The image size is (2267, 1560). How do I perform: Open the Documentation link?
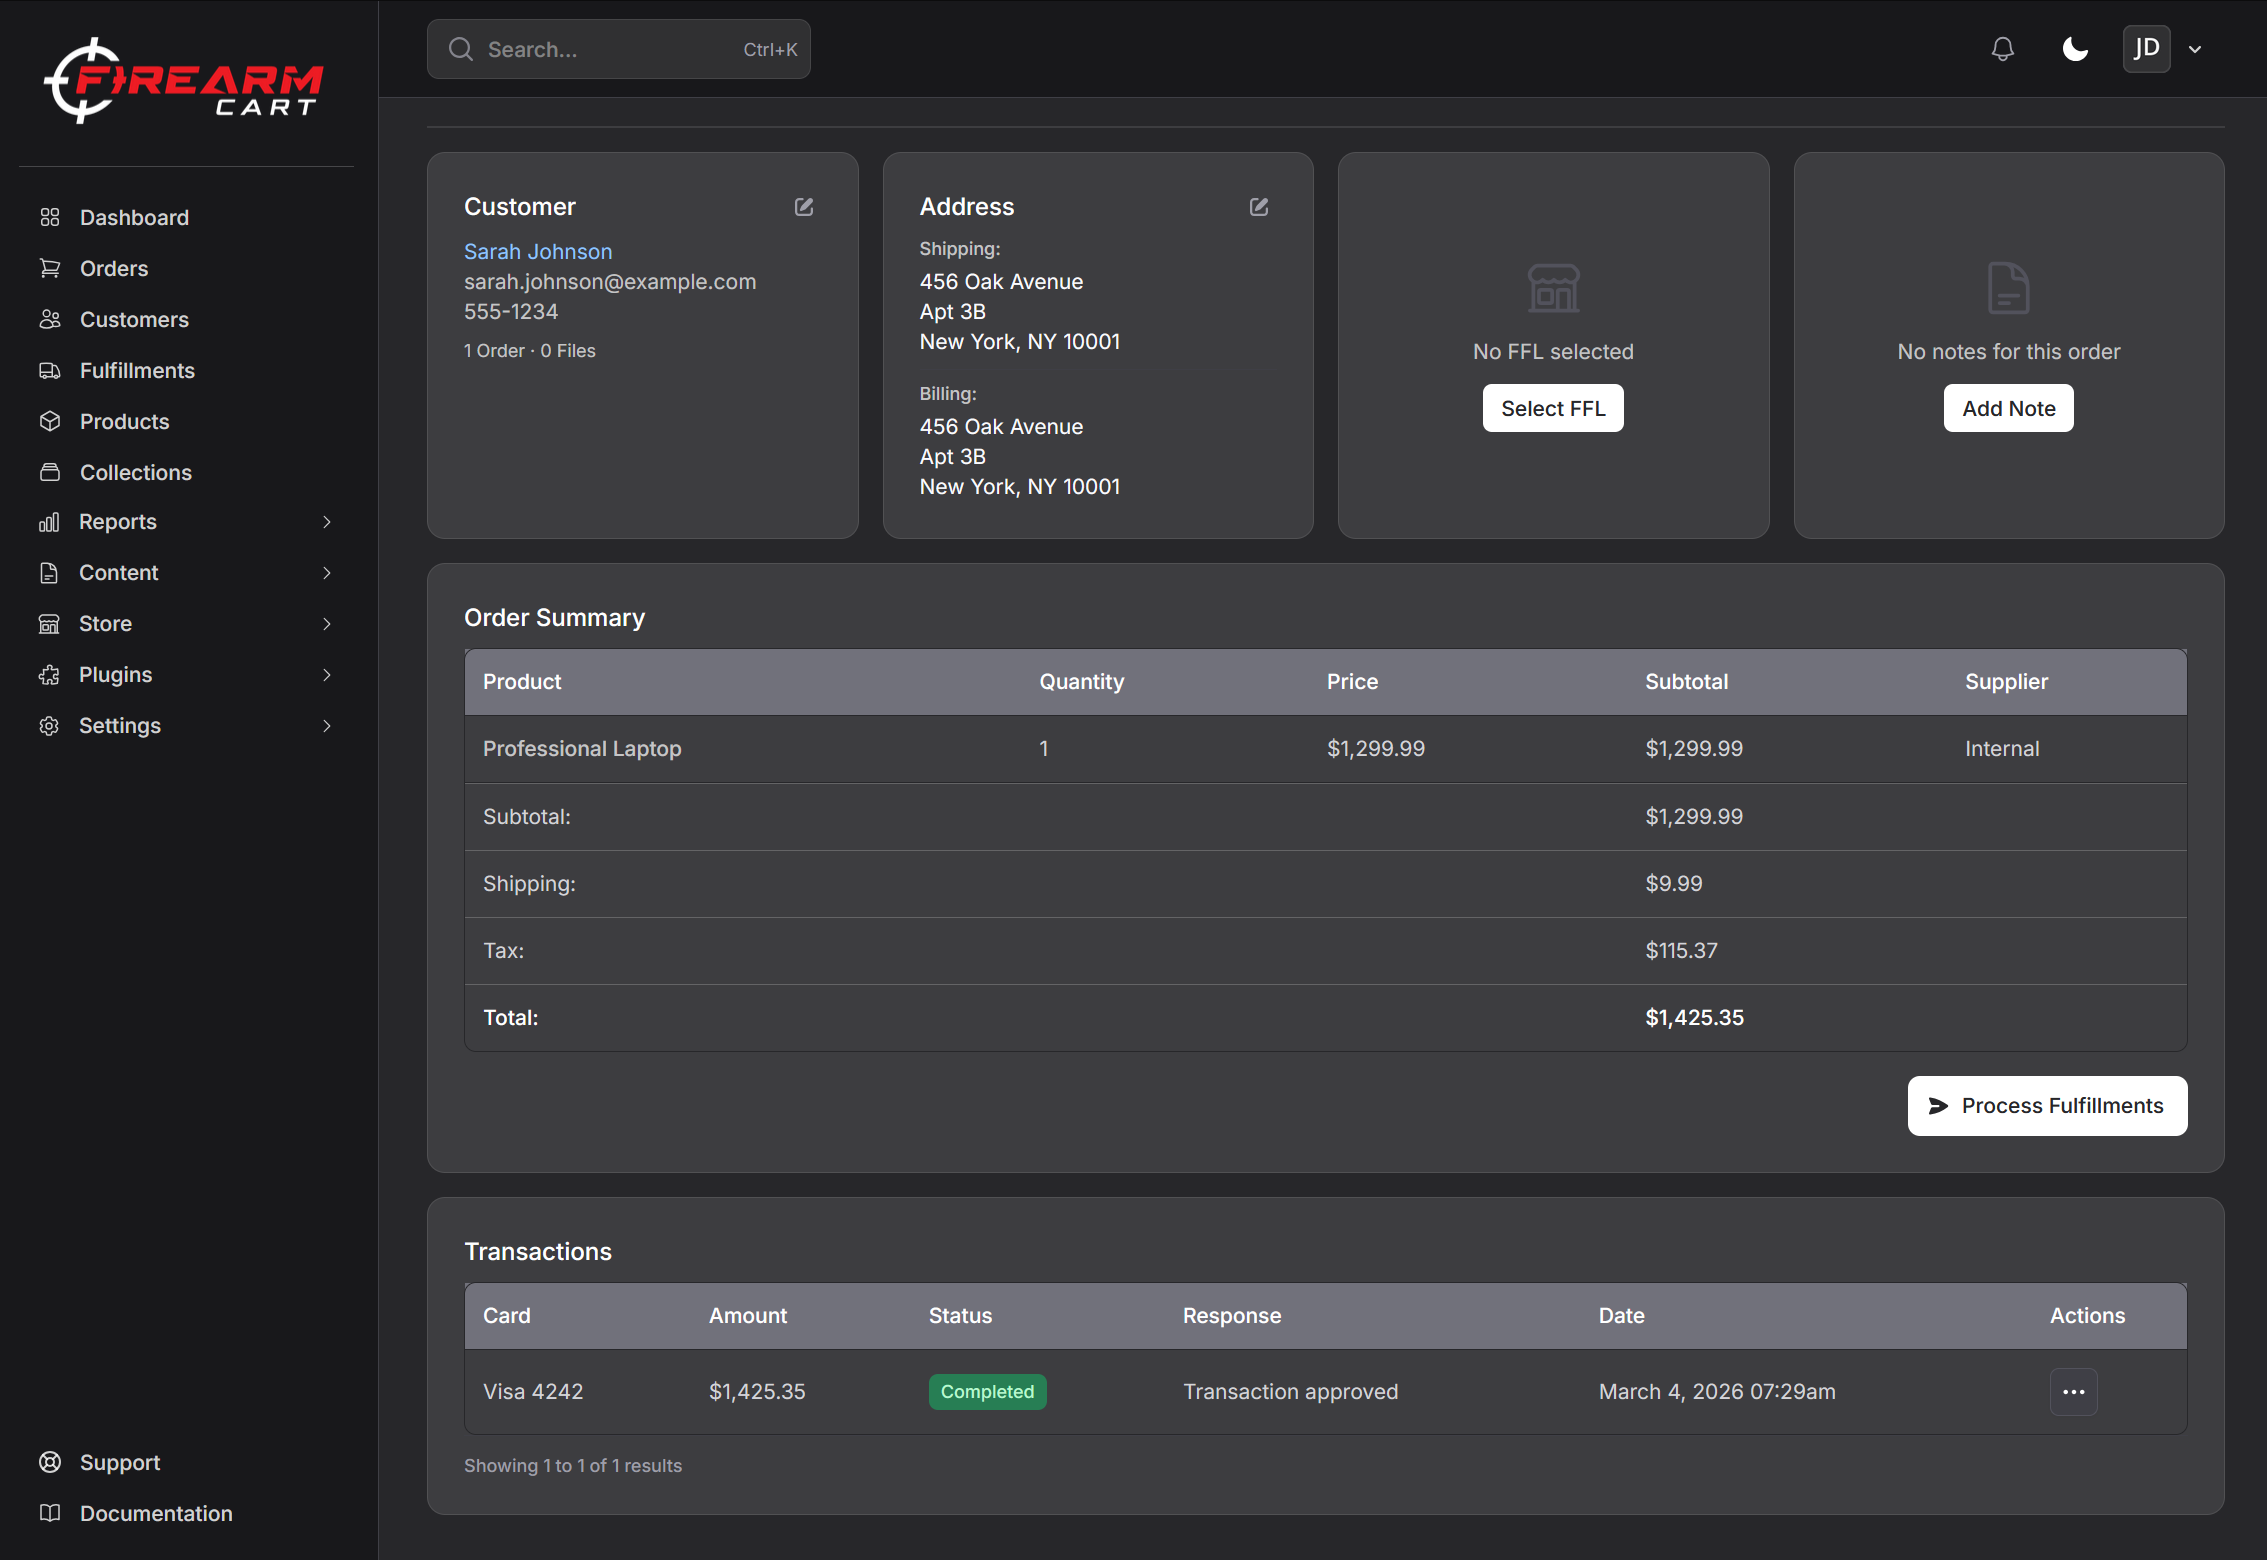[156, 1513]
